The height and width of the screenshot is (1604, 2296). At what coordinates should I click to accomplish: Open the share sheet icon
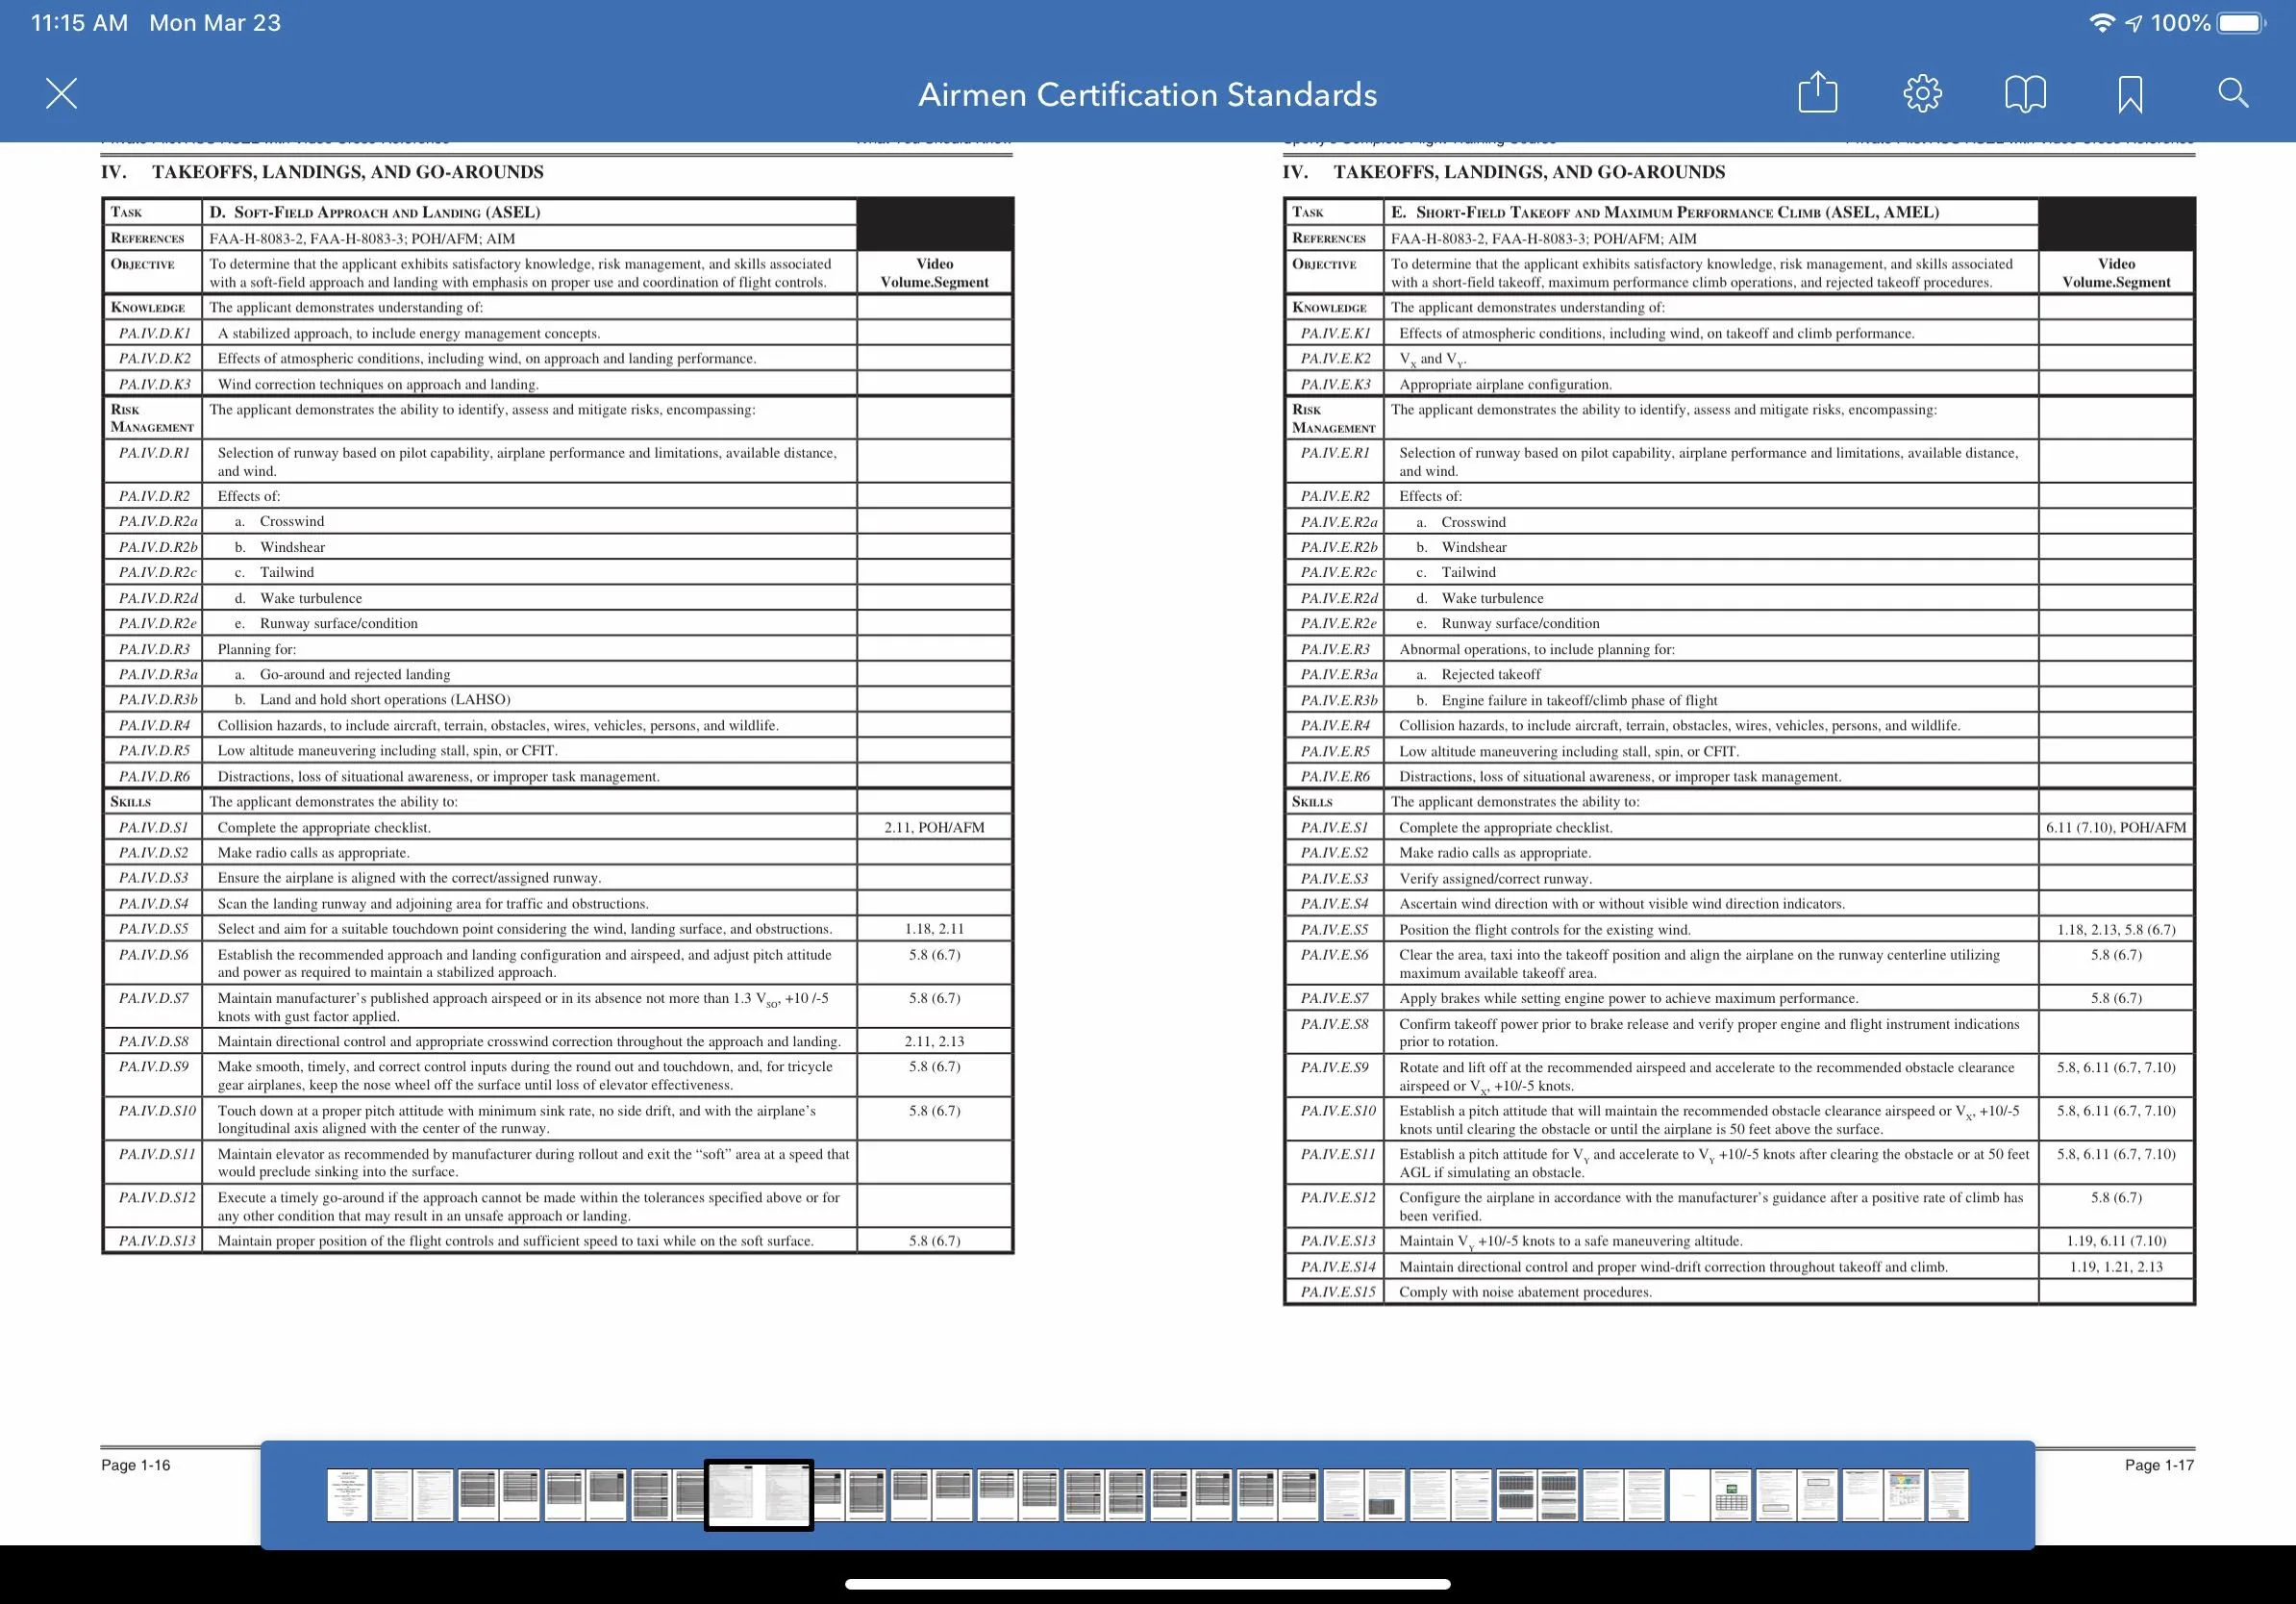[x=1817, y=93]
